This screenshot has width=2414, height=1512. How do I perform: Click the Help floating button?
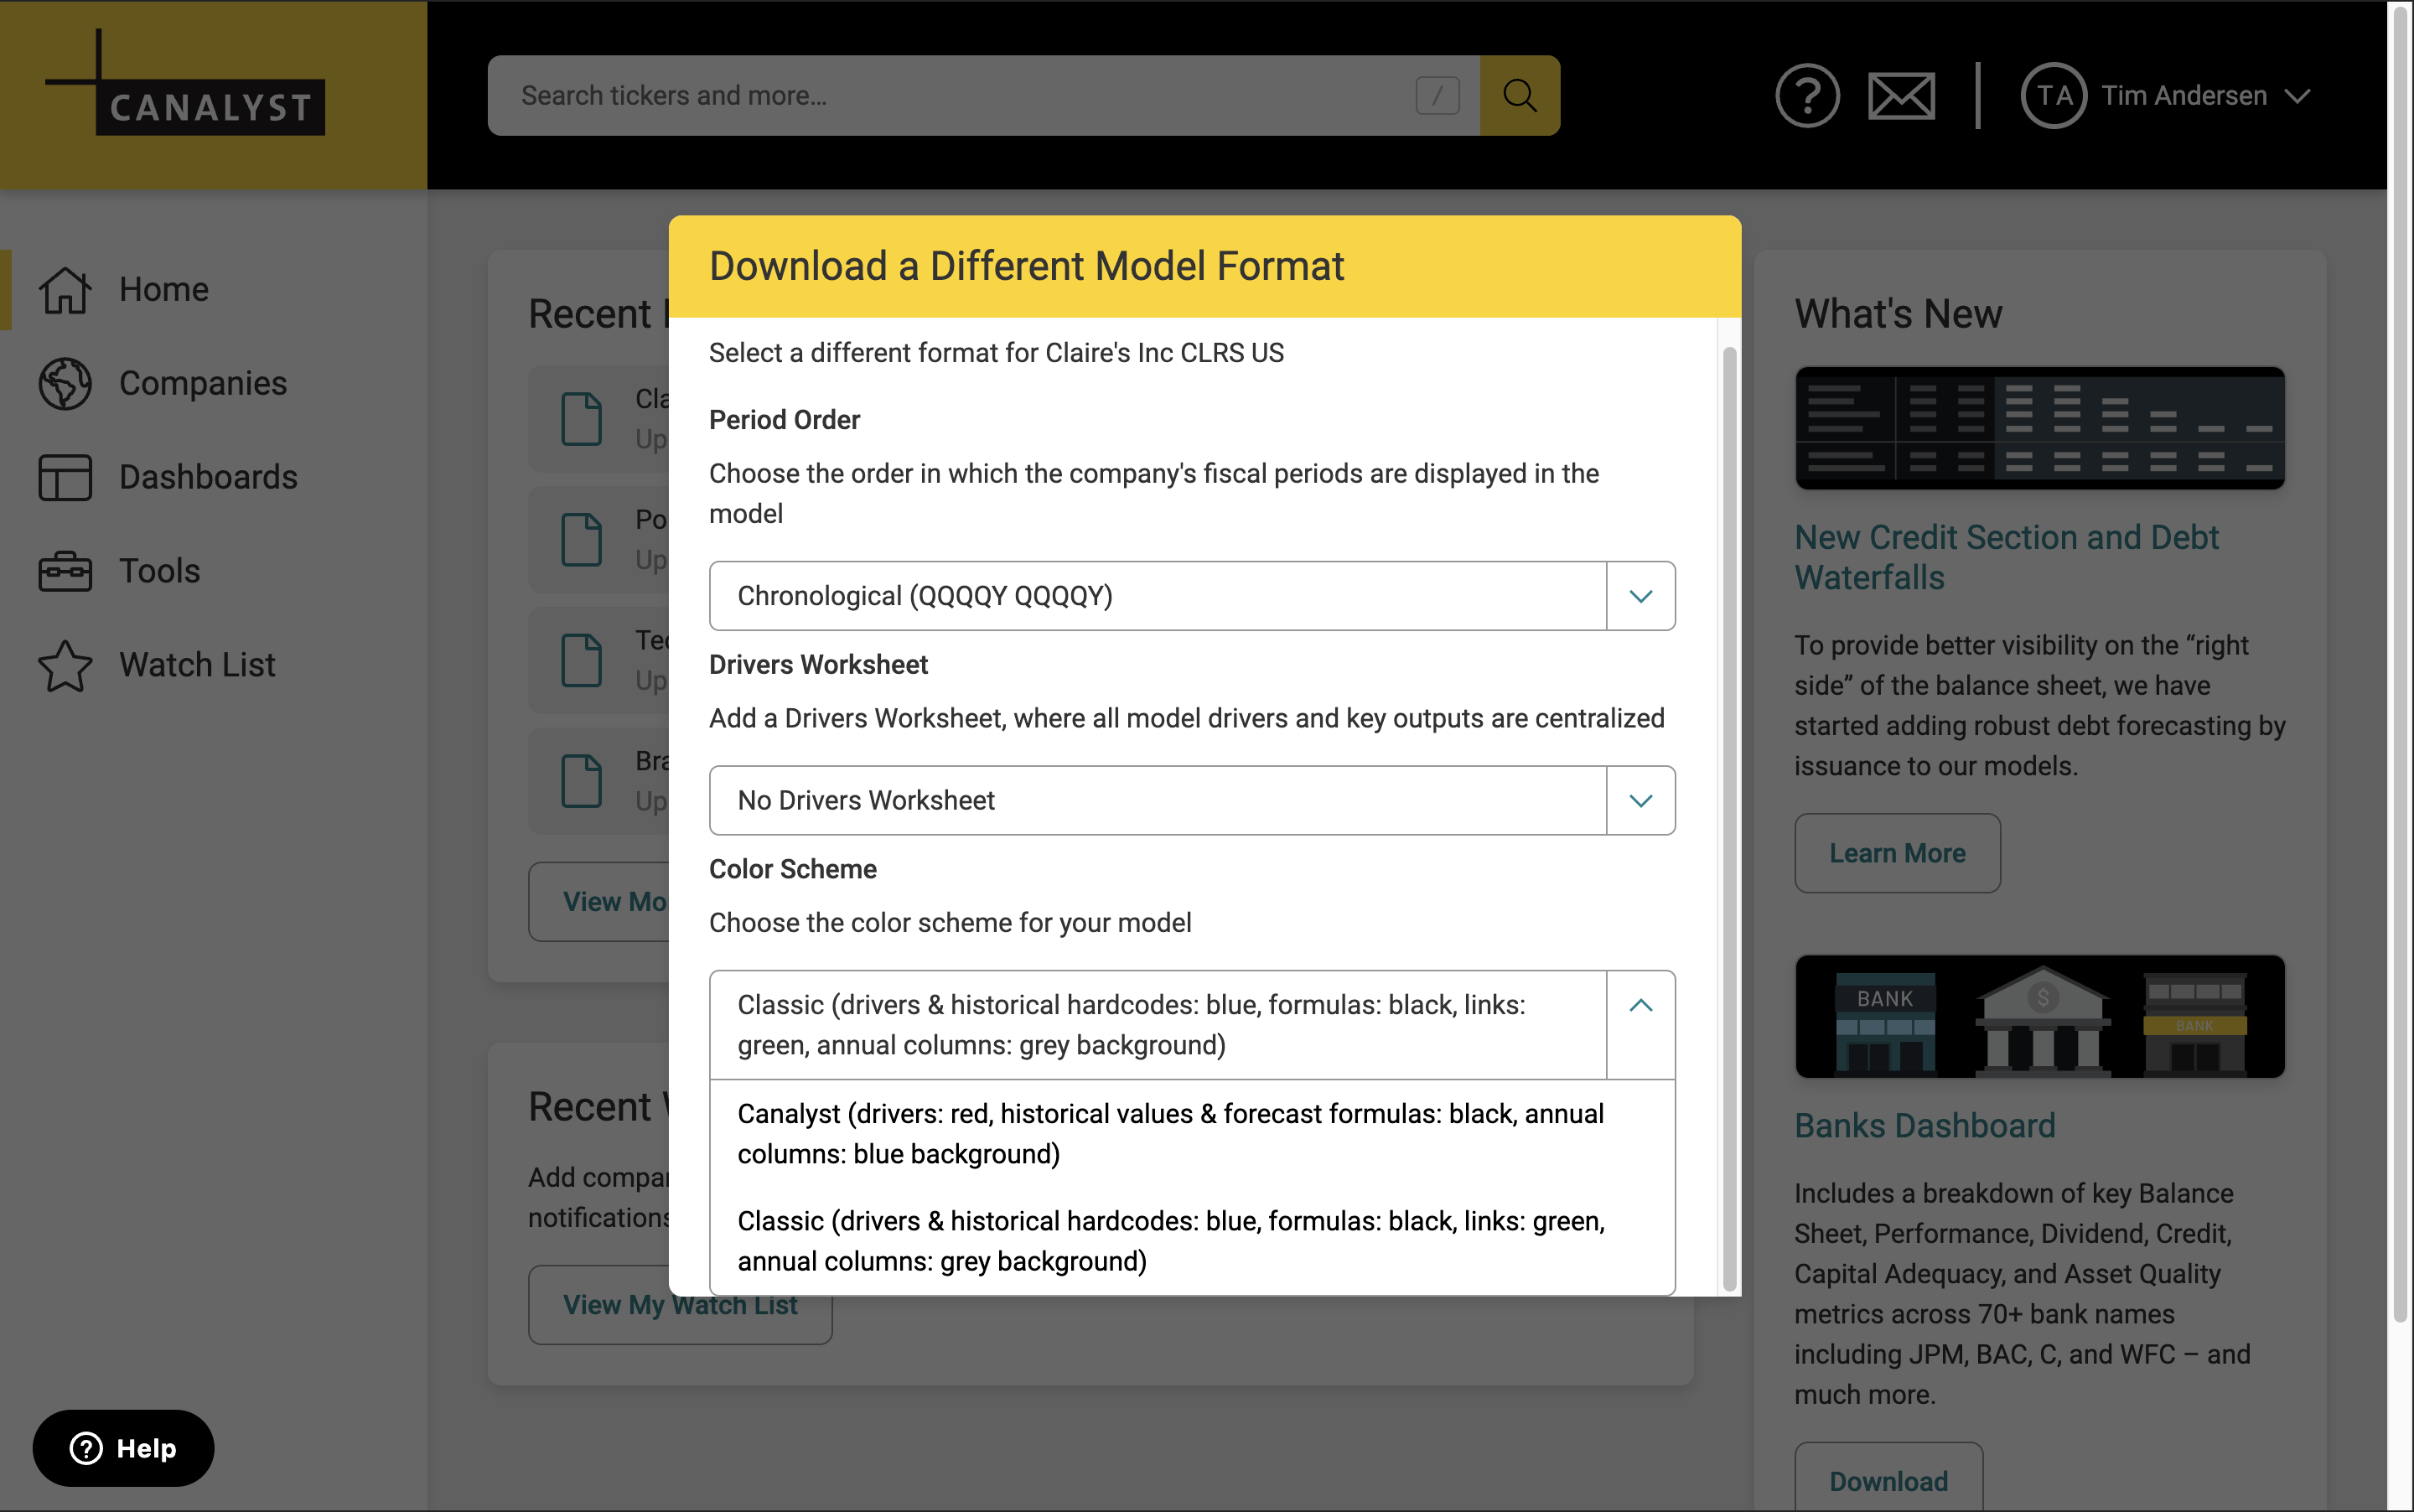123,1448
